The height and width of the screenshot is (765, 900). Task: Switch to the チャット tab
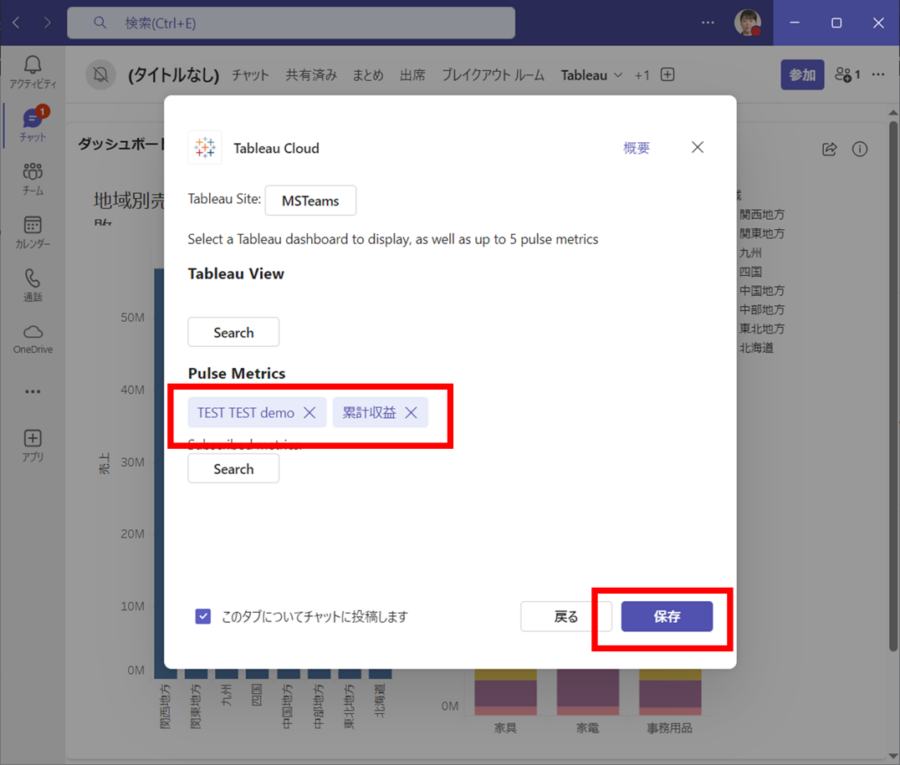(250, 75)
